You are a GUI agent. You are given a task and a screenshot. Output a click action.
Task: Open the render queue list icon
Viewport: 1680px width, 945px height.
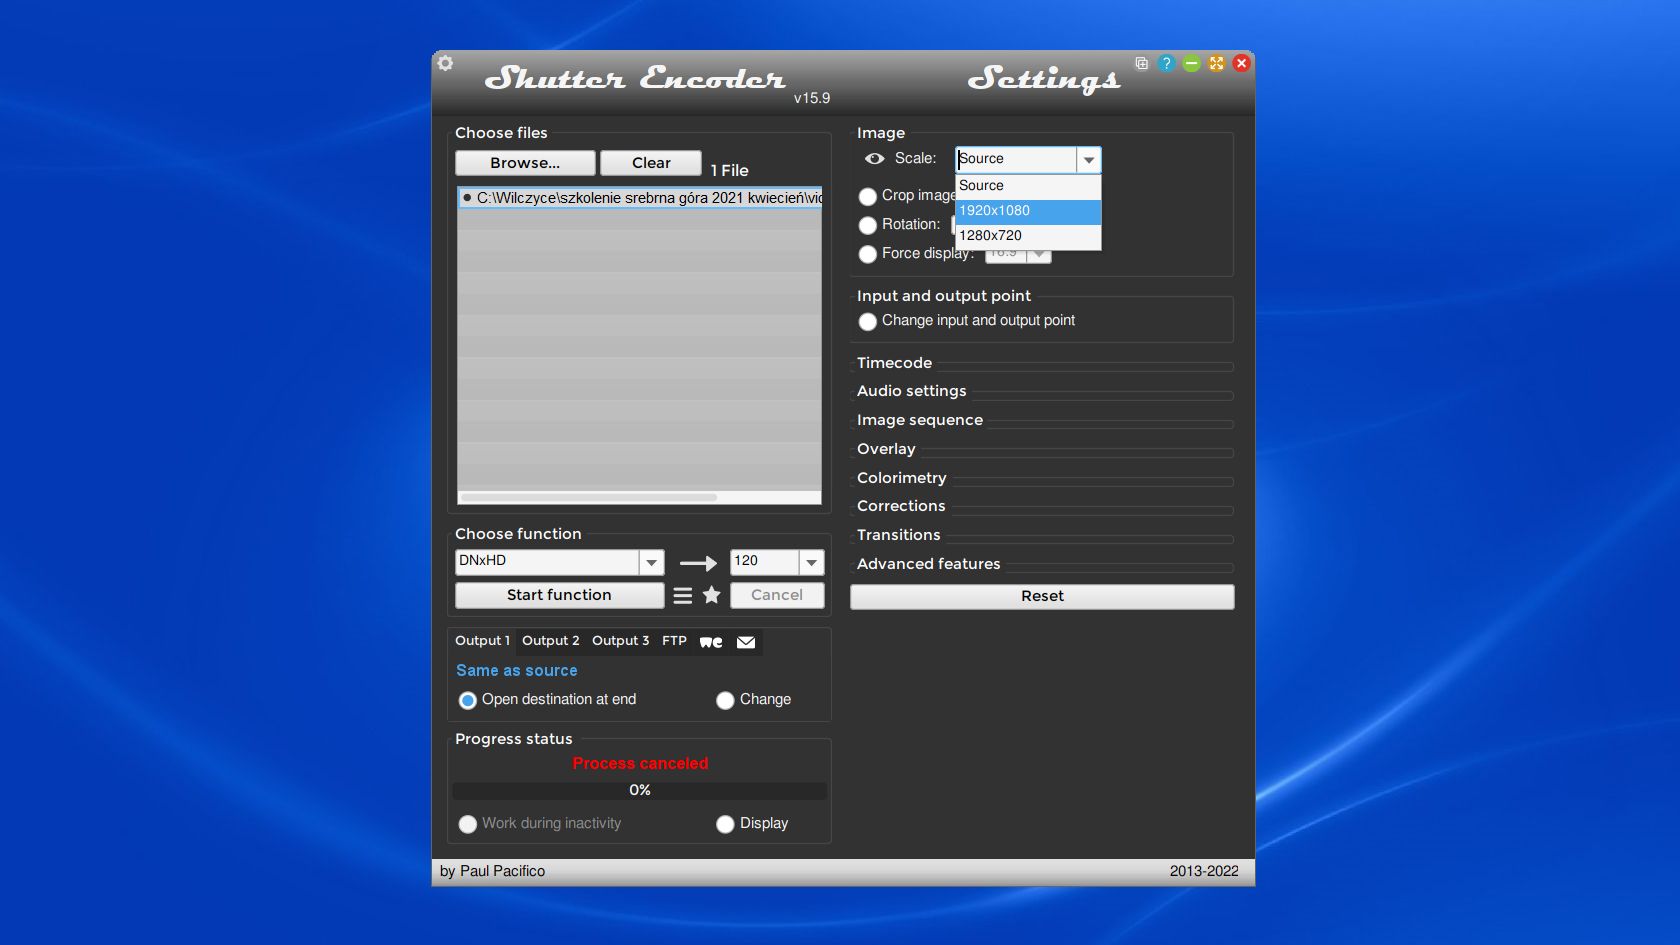coord(683,595)
